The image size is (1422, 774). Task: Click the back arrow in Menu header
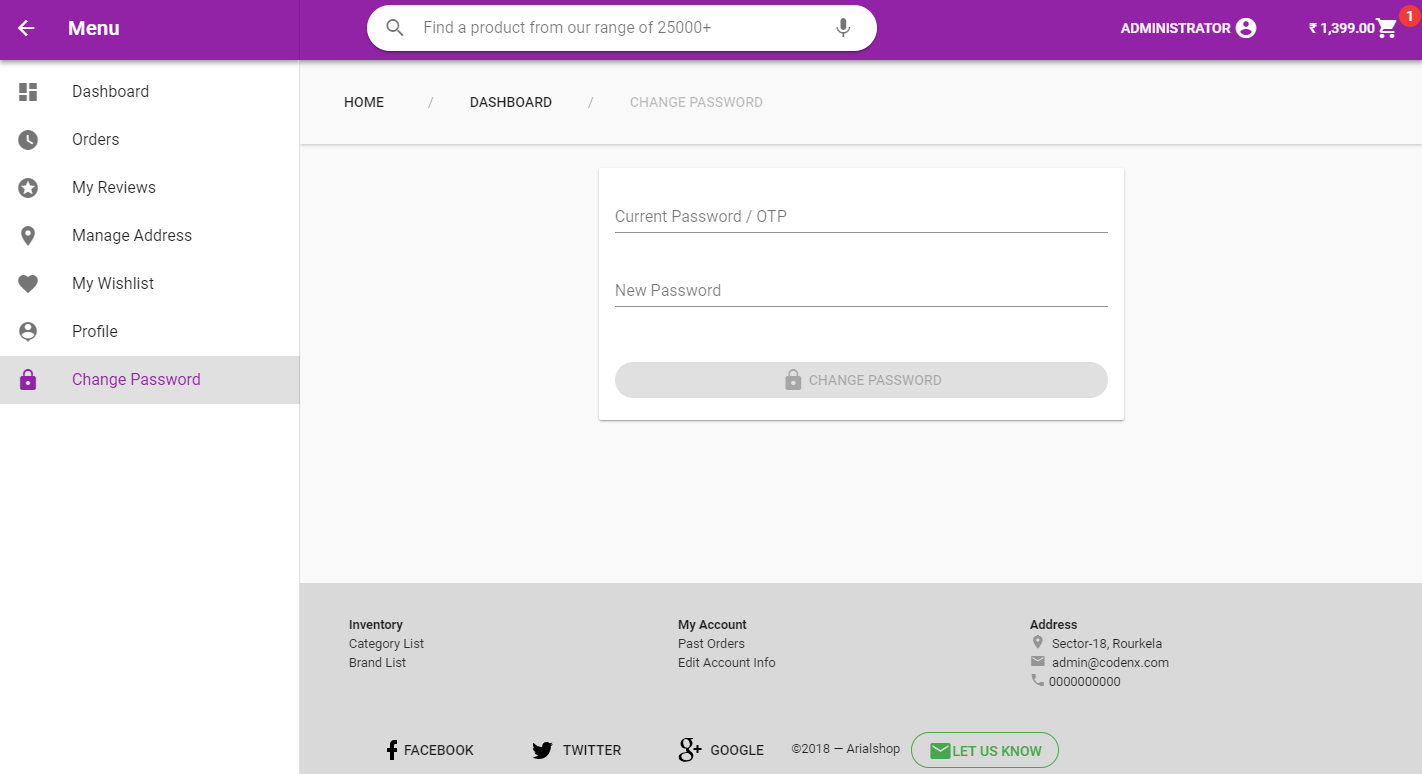coord(26,28)
